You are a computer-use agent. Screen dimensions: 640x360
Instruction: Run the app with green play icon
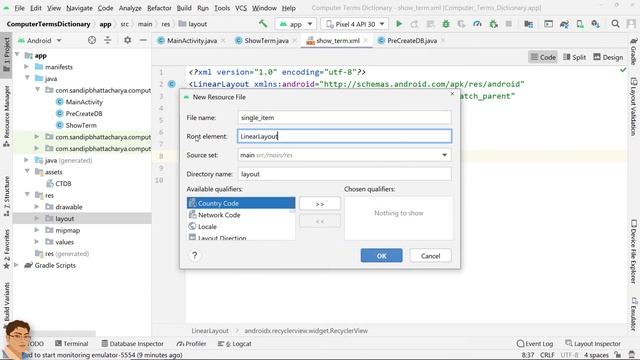pos(399,24)
